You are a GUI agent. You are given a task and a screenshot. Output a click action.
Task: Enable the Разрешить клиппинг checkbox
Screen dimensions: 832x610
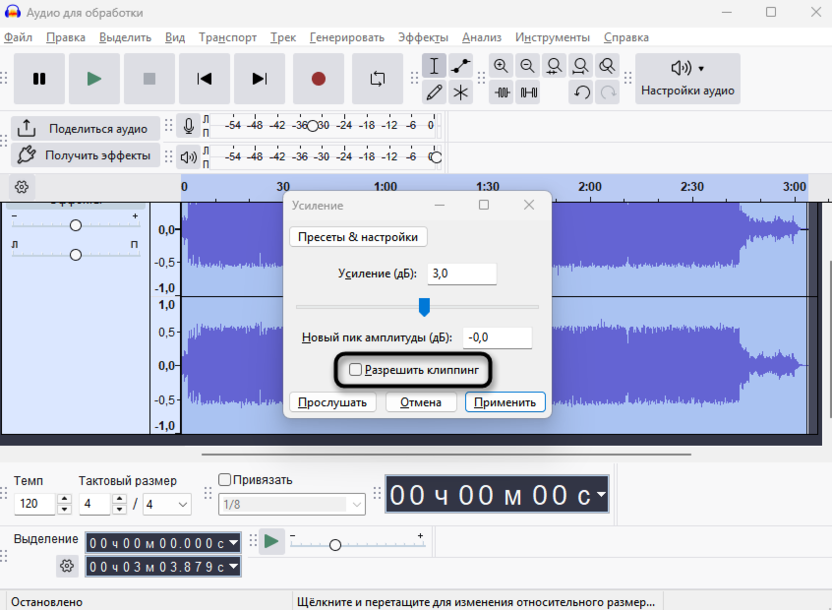356,370
